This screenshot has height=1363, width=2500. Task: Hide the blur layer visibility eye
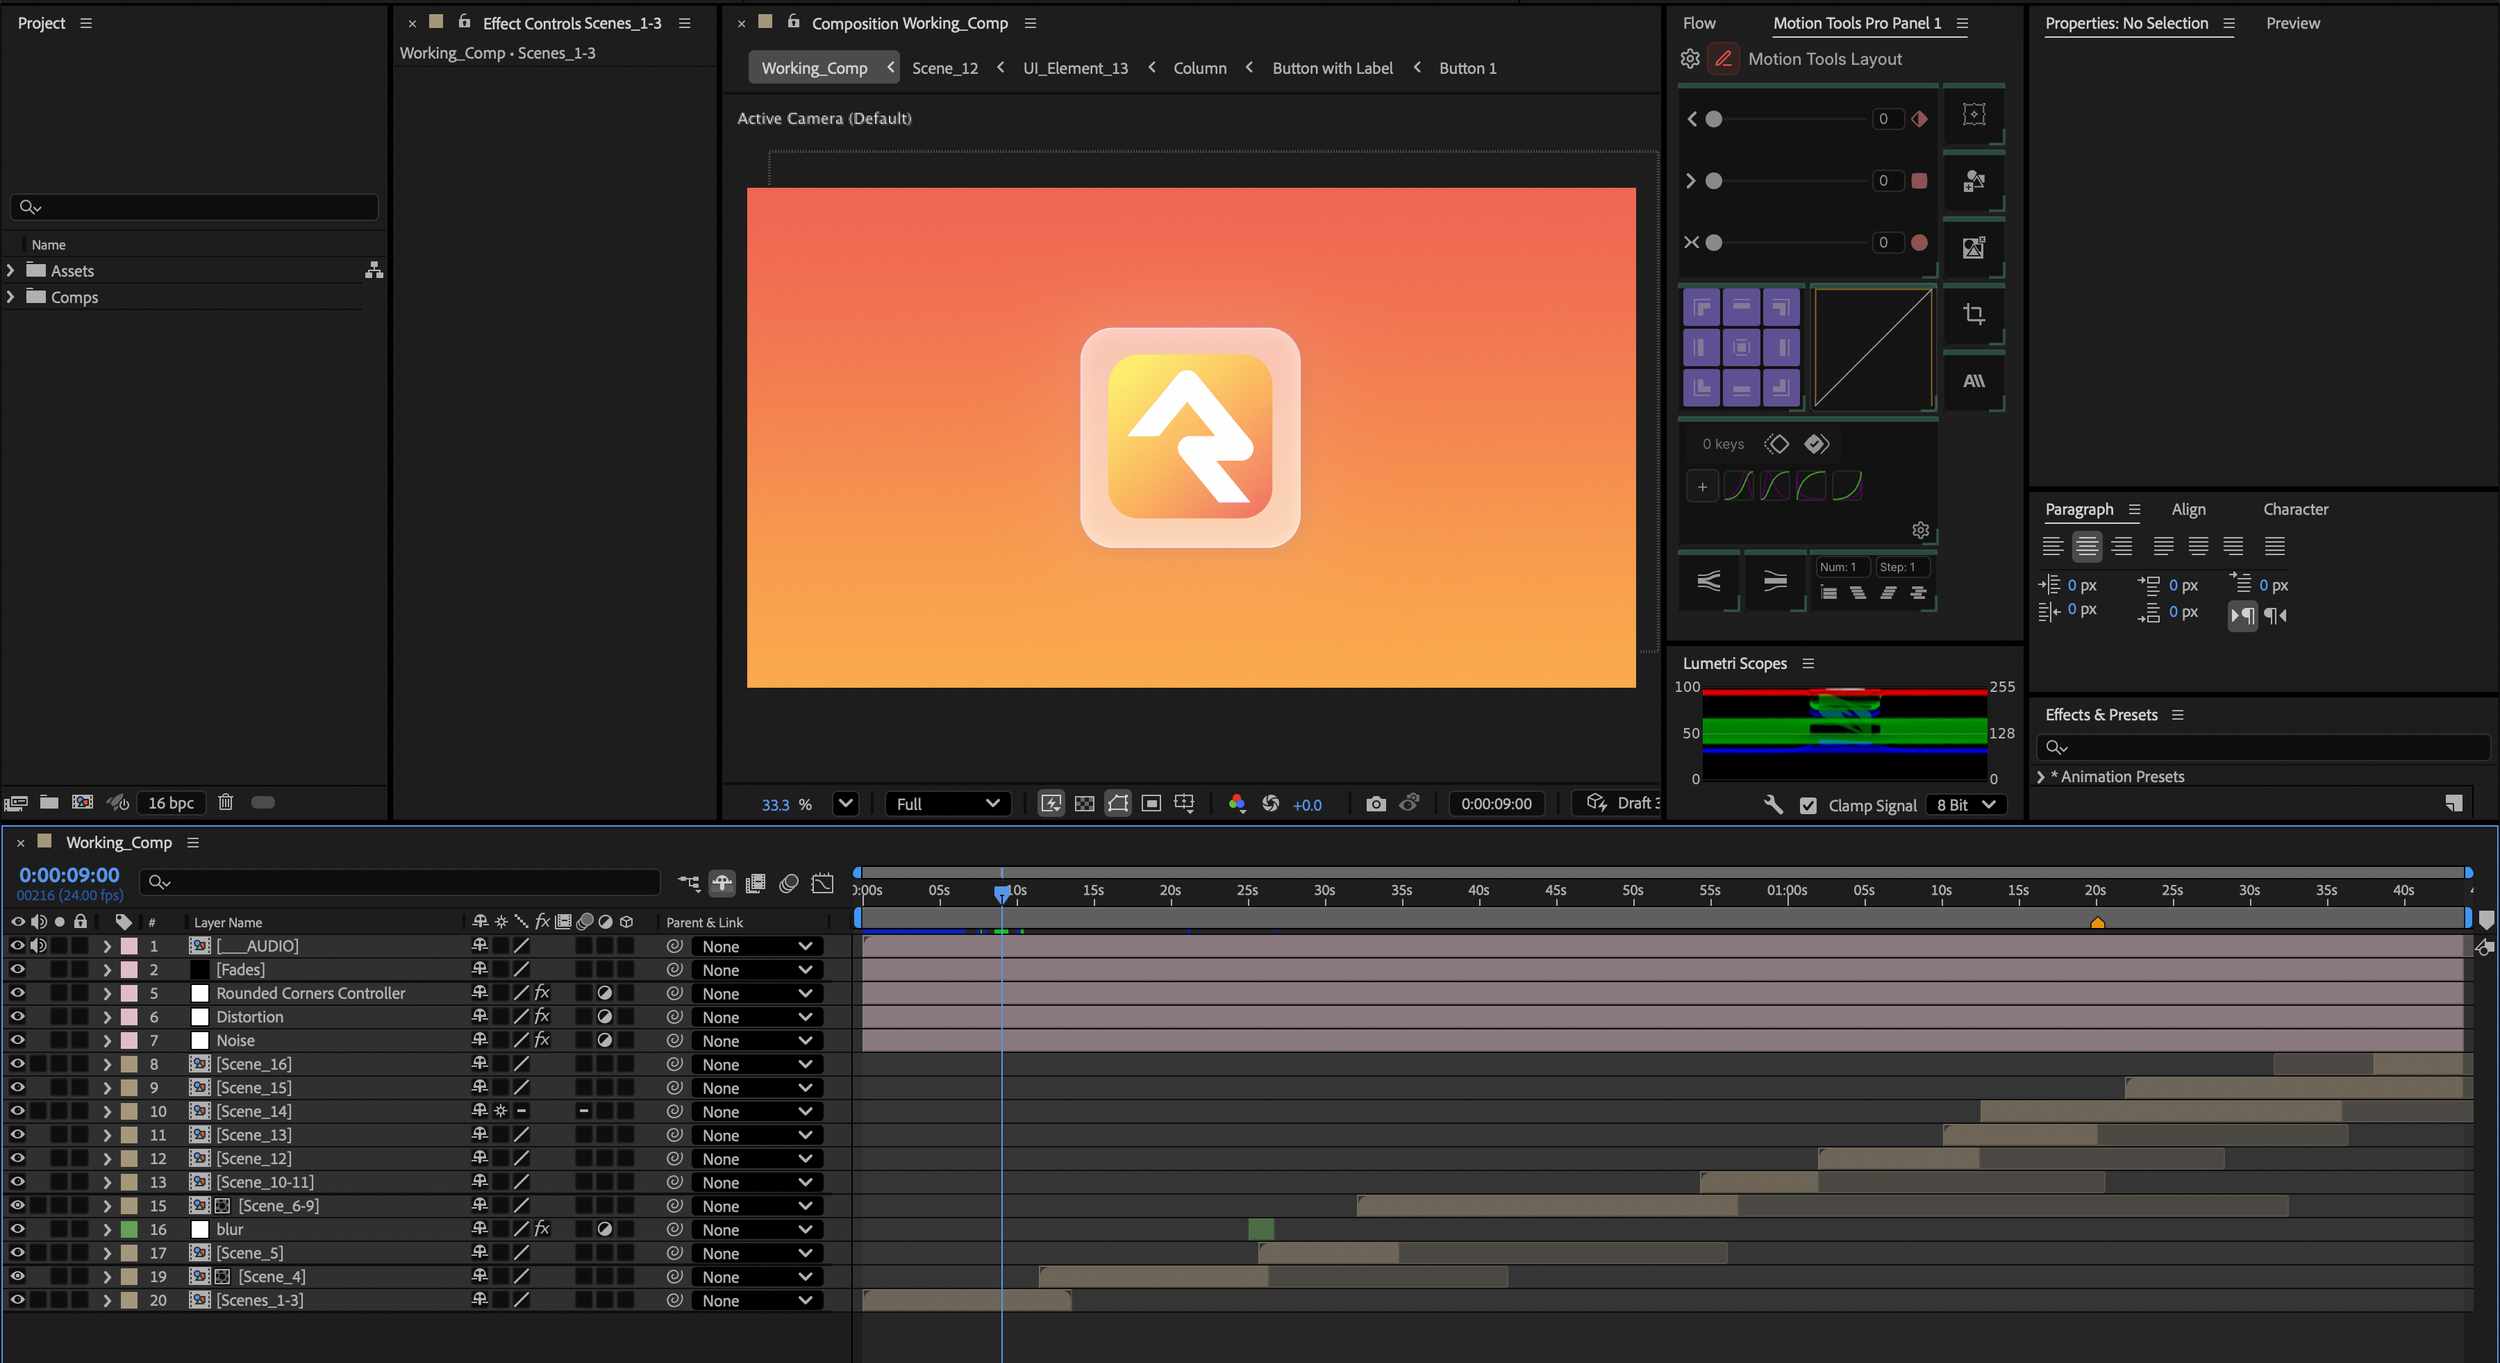click(17, 1229)
